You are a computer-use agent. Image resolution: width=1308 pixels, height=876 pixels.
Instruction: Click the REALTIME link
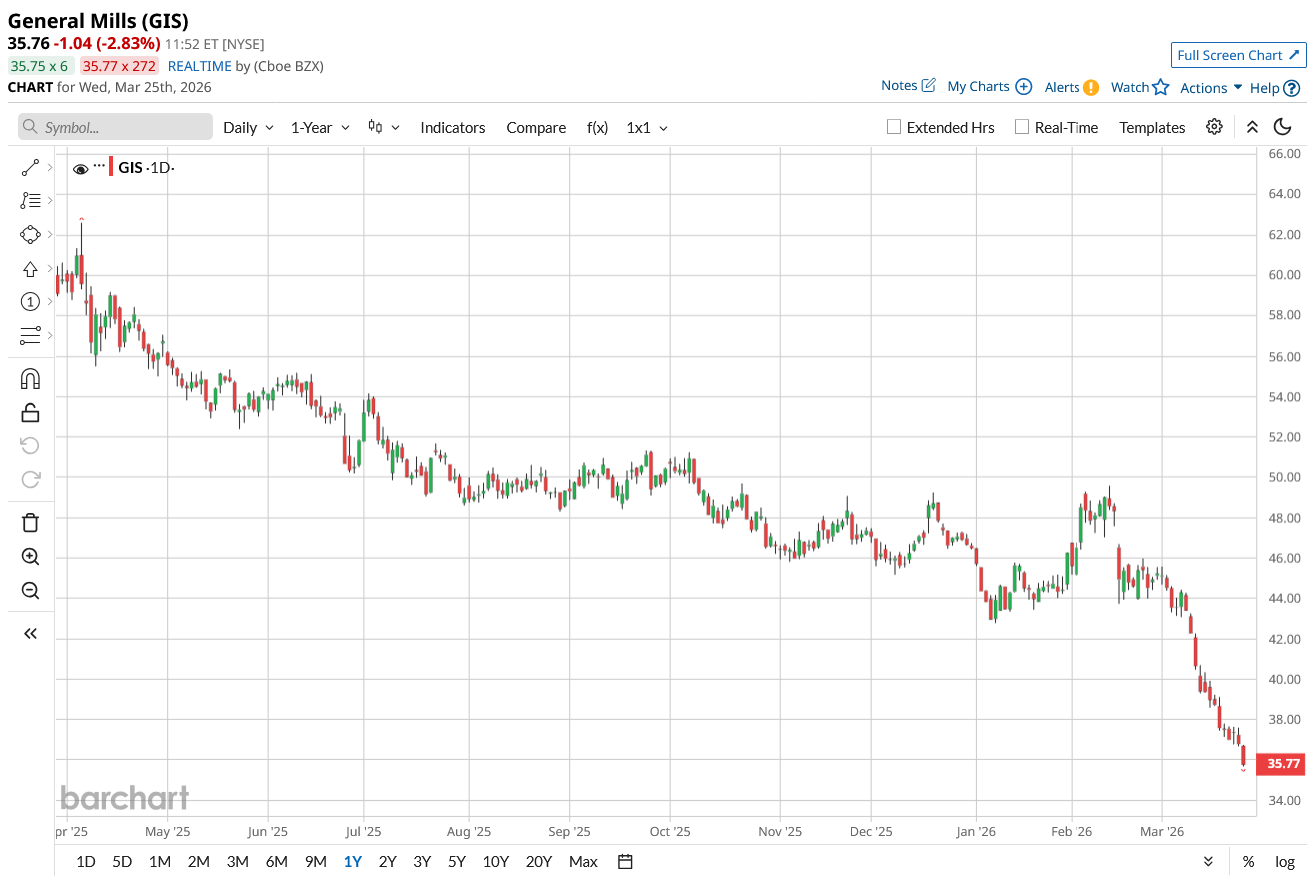[x=199, y=66]
